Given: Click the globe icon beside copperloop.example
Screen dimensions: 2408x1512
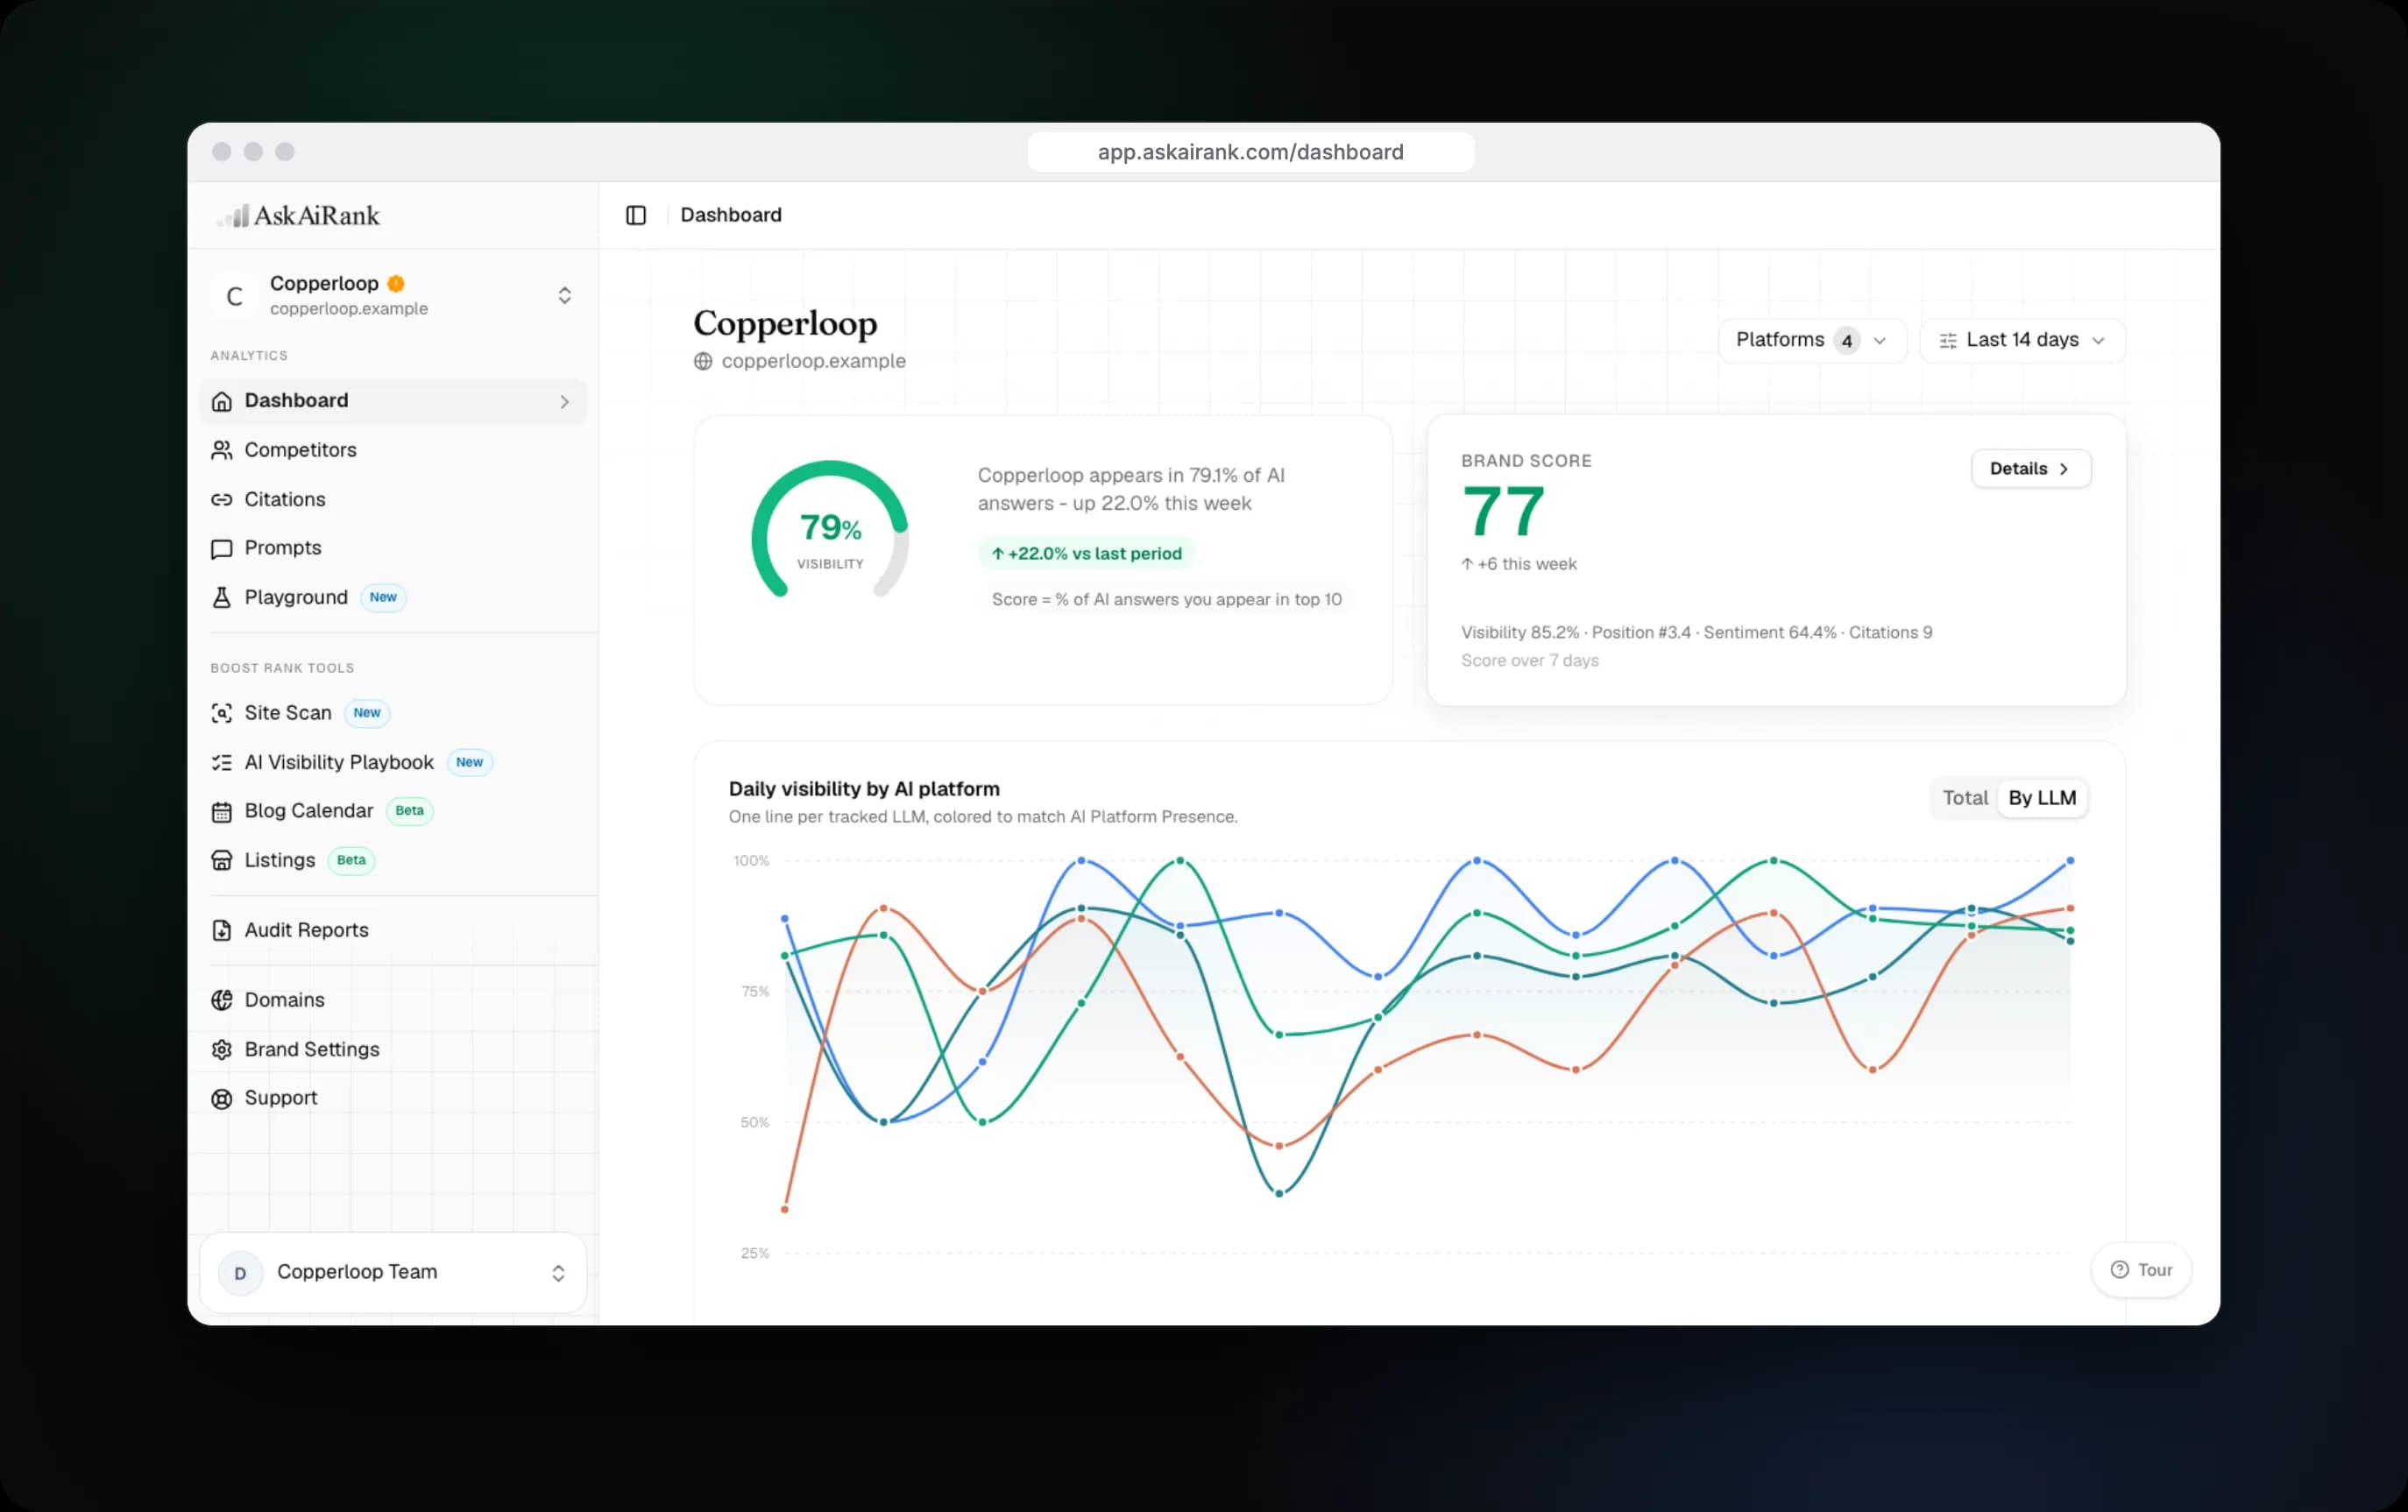Looking at the screenshot, I should click(x=703, y=361).
